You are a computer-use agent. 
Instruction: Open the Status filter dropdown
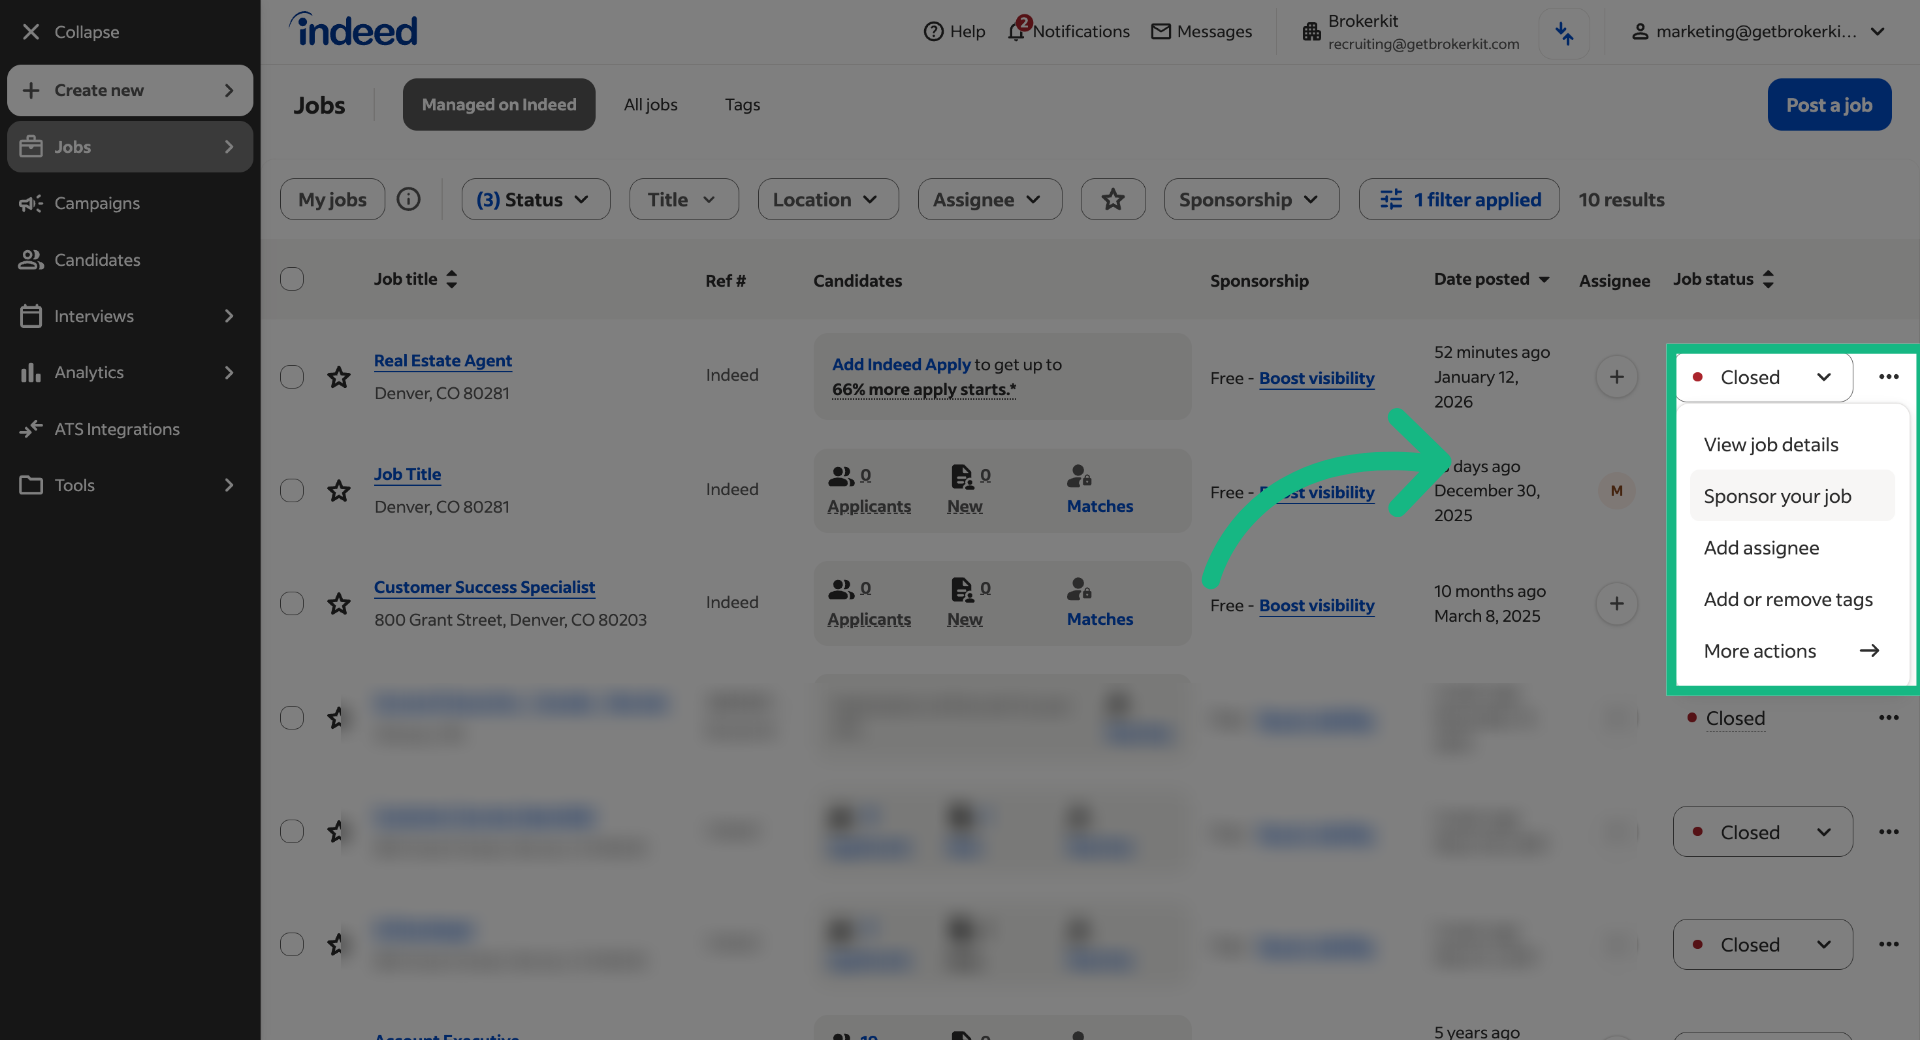tap(535, 199)
